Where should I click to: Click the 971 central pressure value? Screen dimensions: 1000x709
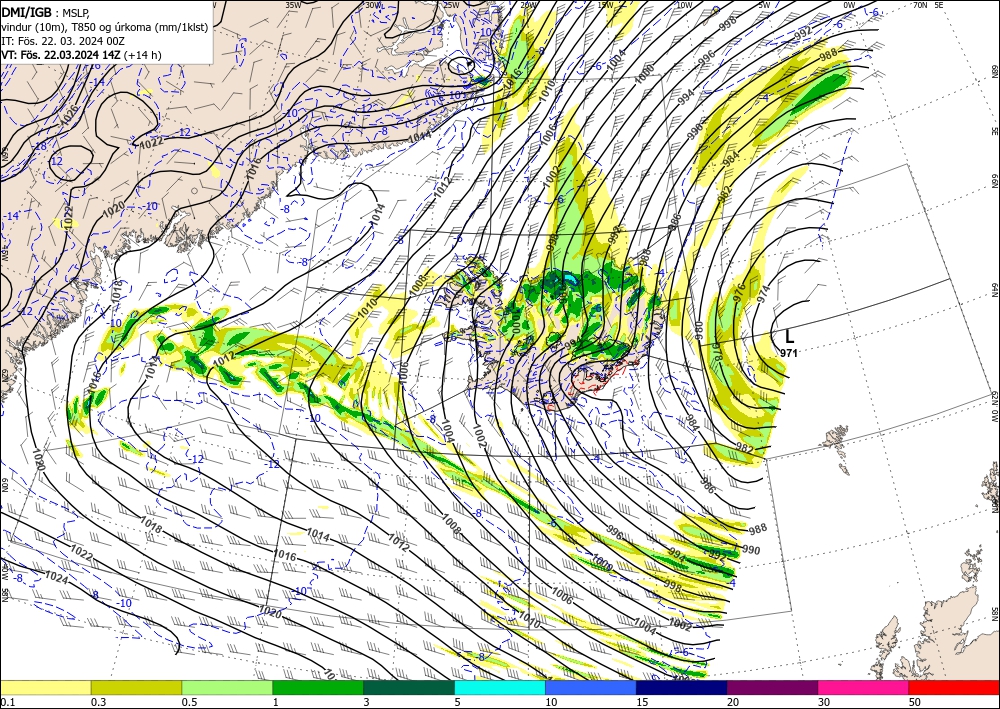[789, 353]
